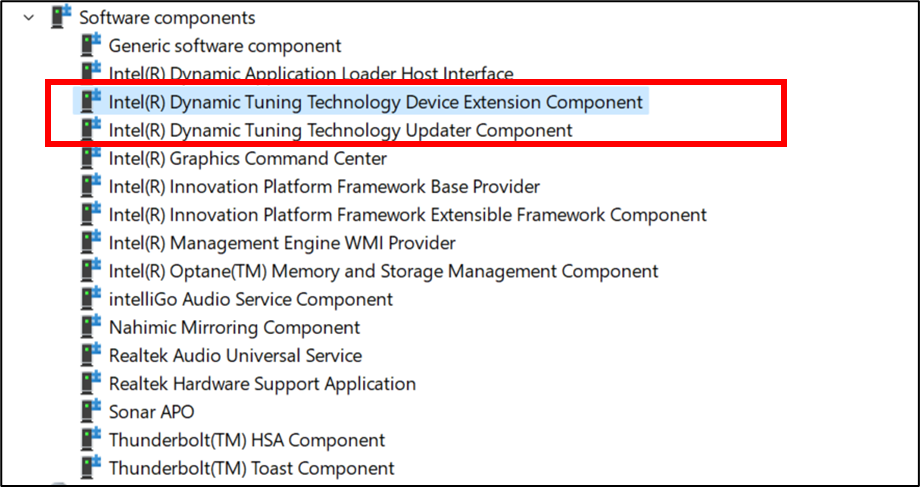Click icon for Realtek Audio Universal Service
The width and height of the screenshot is (920, 487).
click(x=92, y=355)
